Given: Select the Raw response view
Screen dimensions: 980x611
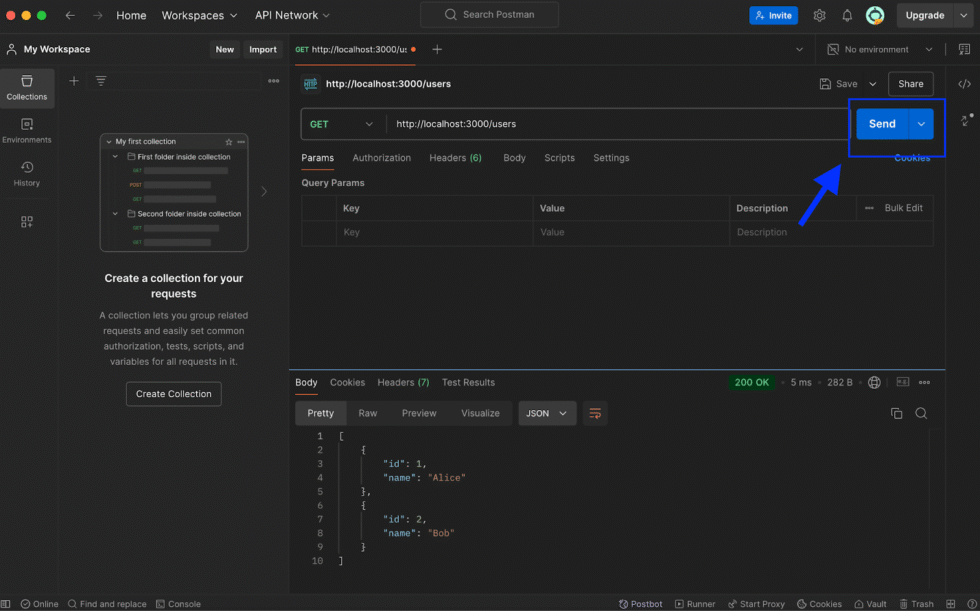Looking at the screenshot, I should click(x=368, y=414).
